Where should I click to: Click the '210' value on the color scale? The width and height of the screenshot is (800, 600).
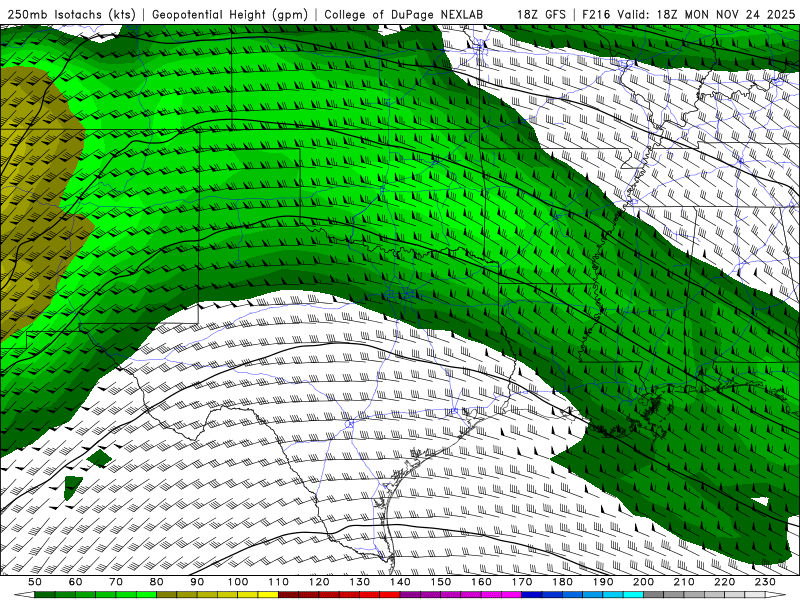(684, 582)
